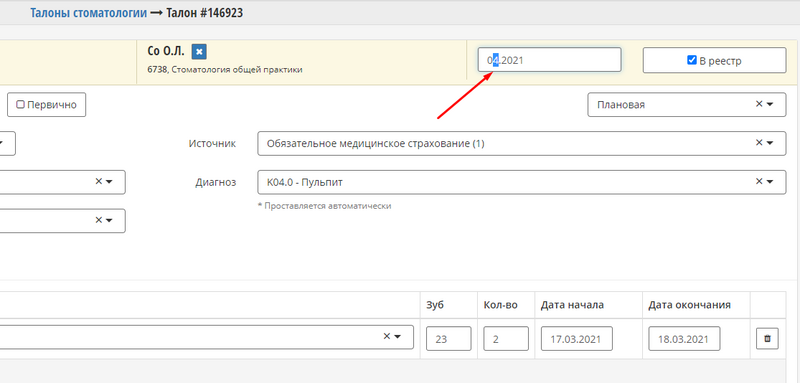
Task: Click the Кол-во field with value 2
Action: coord(506,339)
